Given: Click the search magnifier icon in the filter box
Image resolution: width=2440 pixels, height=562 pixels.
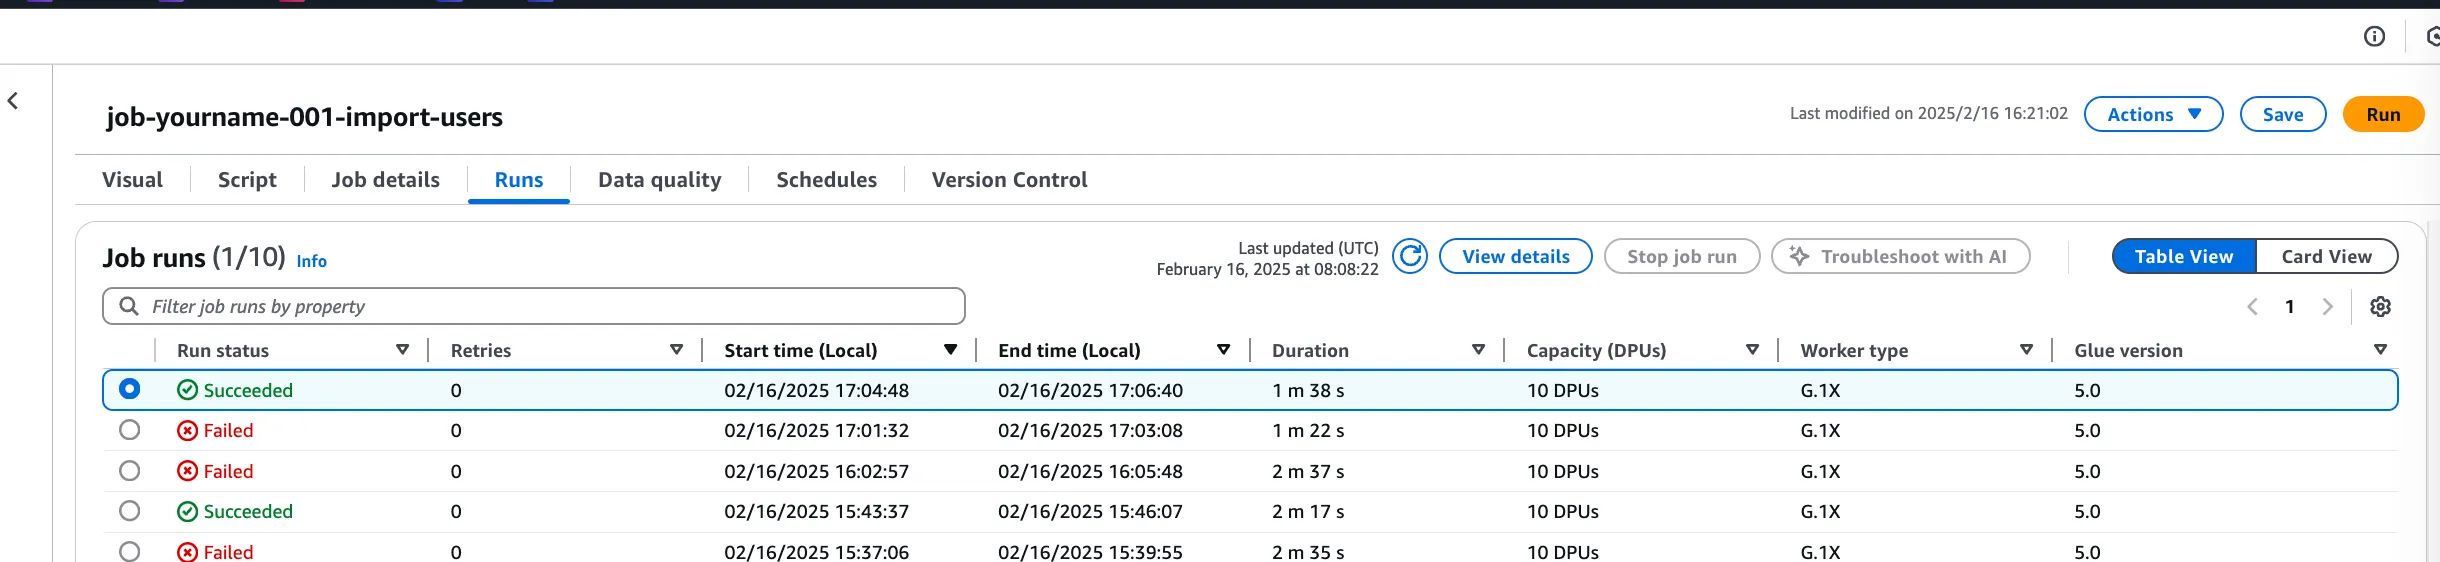Looking at the screenshot, I should 129,306.
